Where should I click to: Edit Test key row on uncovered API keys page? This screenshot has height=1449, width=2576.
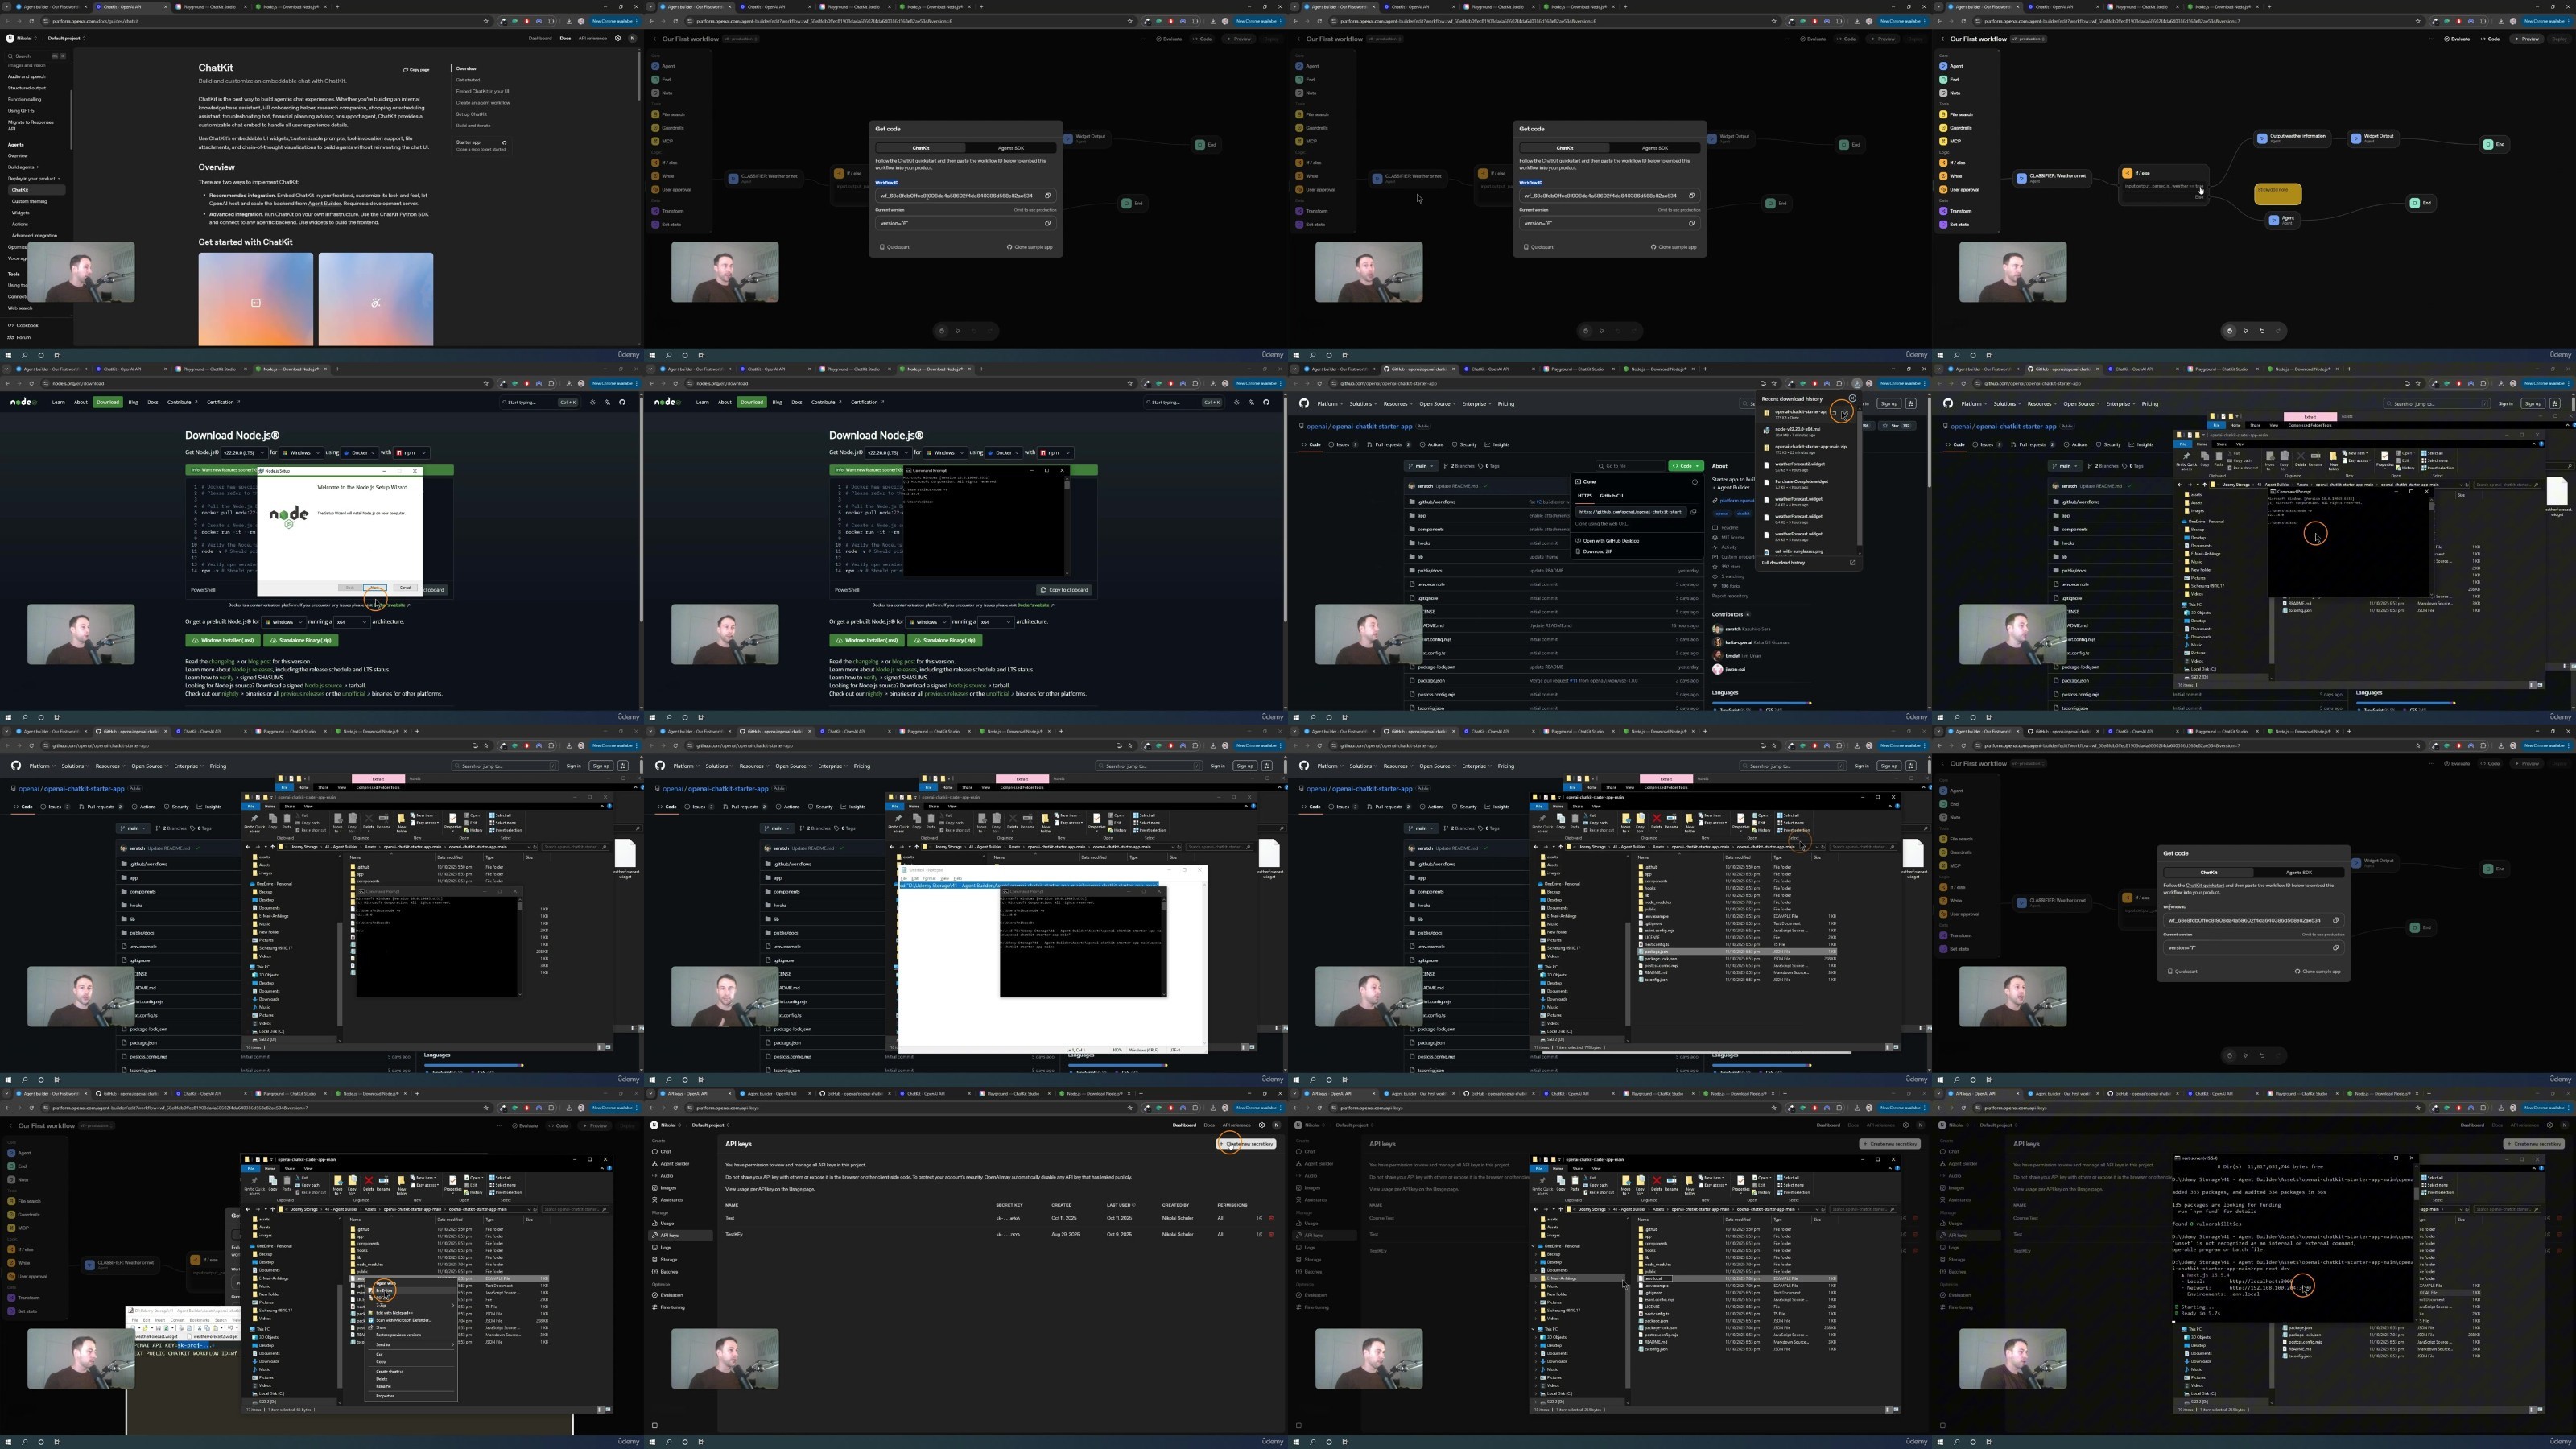click(x=1259, y=1218)
